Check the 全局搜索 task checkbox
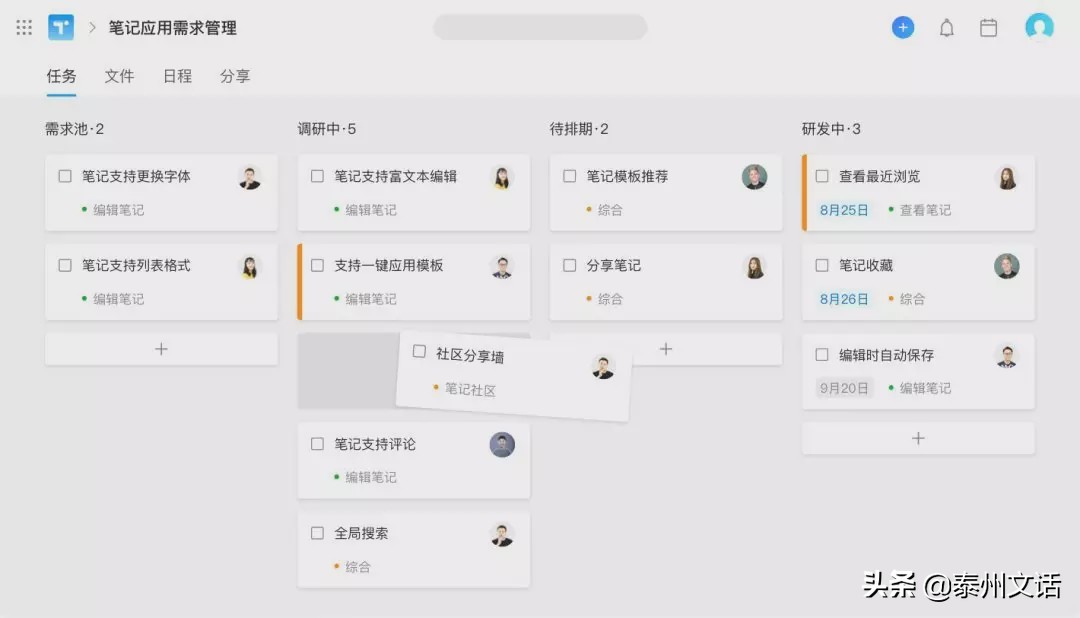1080x618 pixels. (318, 532)
